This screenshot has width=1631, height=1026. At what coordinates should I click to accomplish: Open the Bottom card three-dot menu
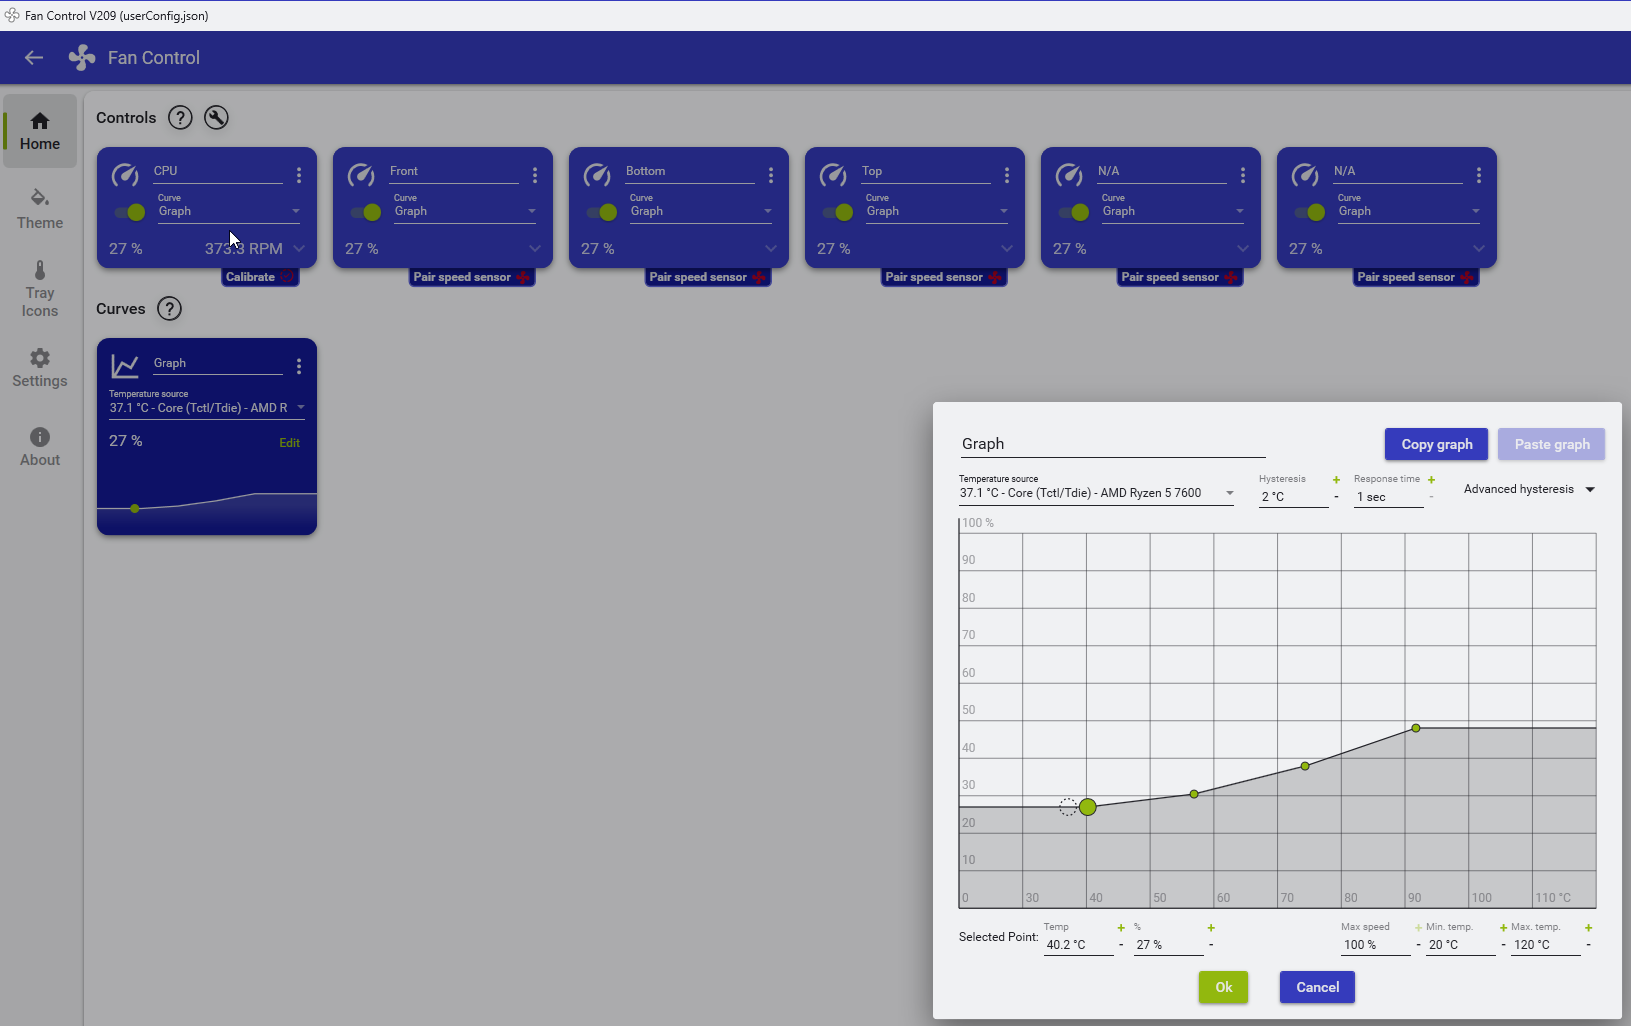pos(771,175)
